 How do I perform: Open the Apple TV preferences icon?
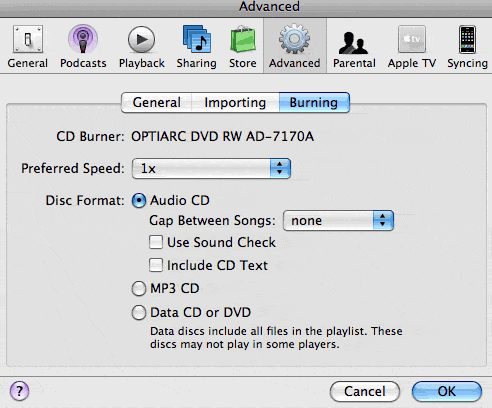click(x=412, y=39)
